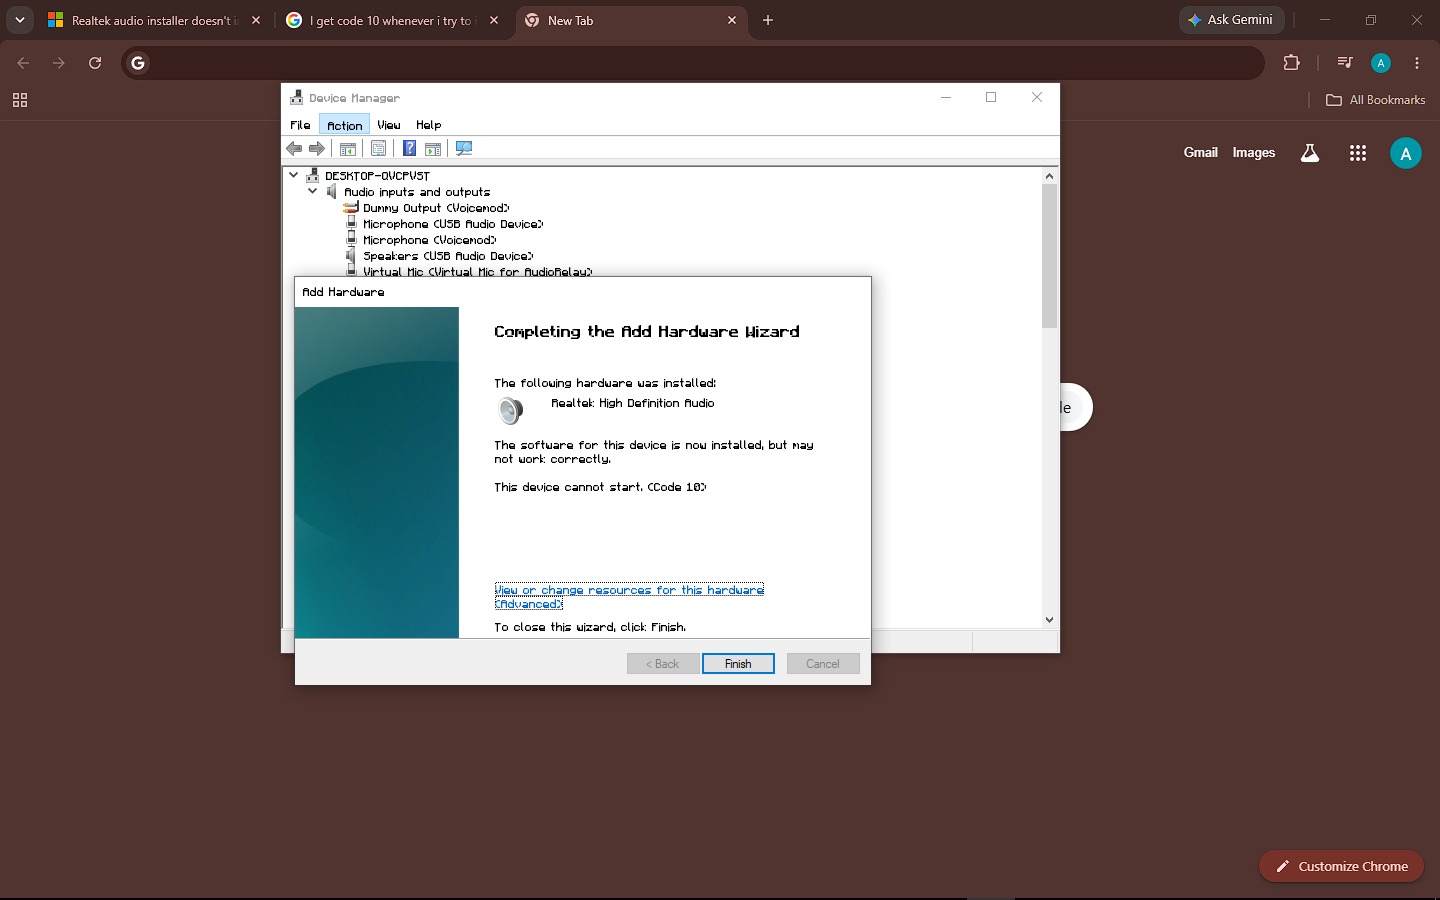Screen dimensions: 1440x900
Task: Open 'View or change resources for this hardware' link
Action: tap(629, 597)
